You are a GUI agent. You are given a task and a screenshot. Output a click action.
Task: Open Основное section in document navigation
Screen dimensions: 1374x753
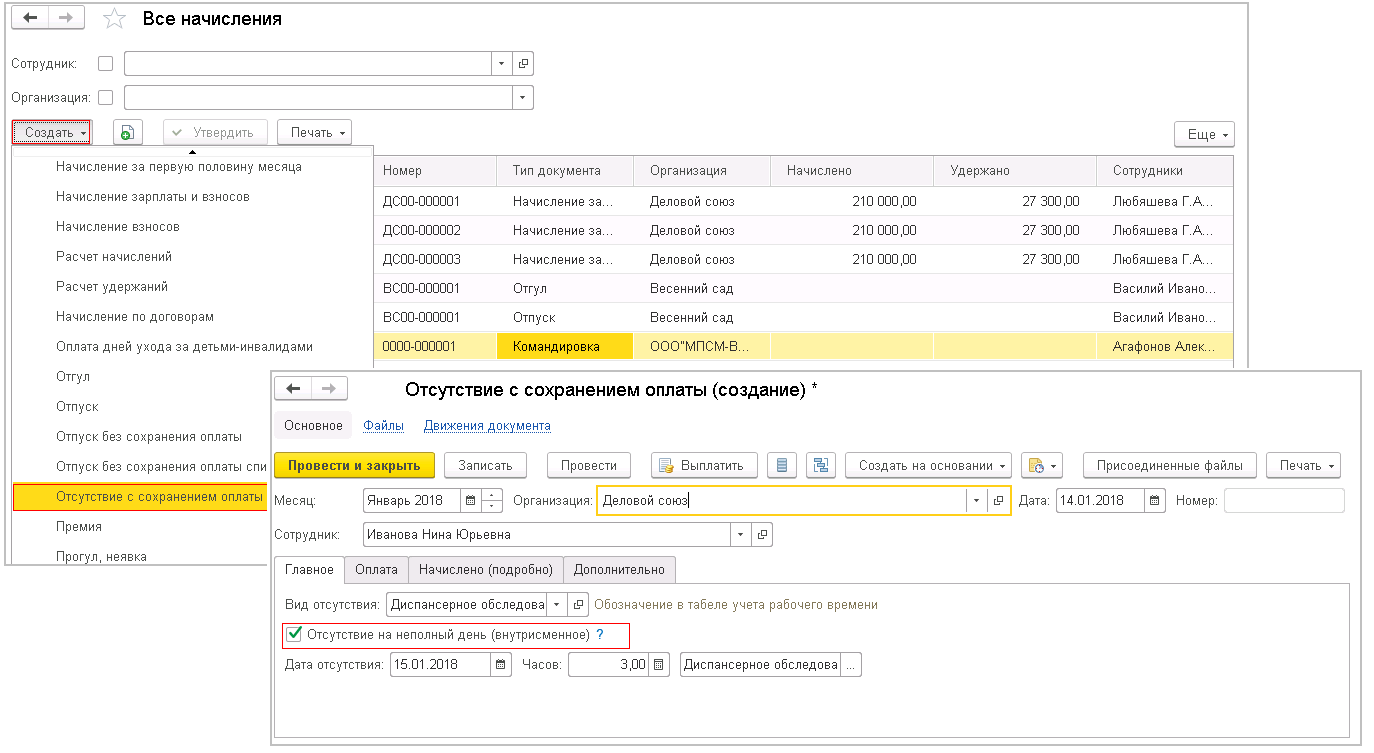pyautogui.click(x=313, y=426)
